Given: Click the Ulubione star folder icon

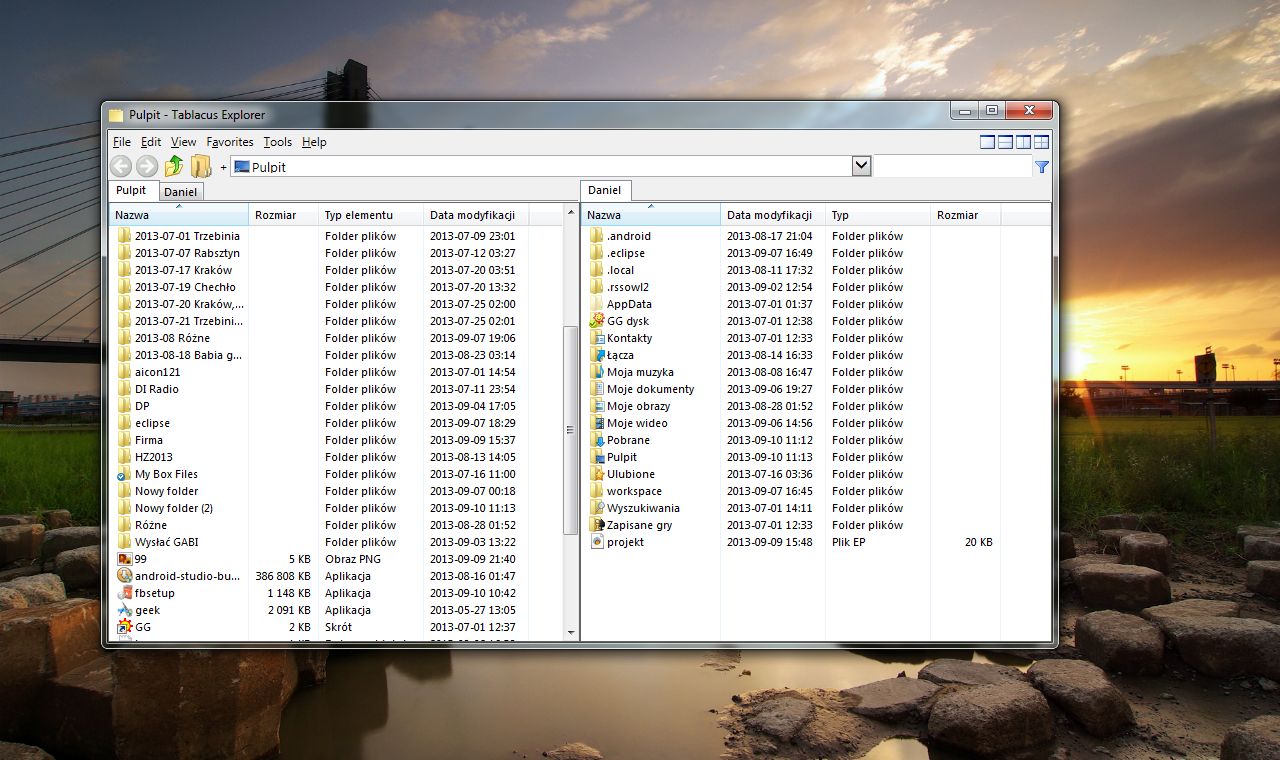Looking at the screenshot, I should pyautogui.click(x=597, y=474).
